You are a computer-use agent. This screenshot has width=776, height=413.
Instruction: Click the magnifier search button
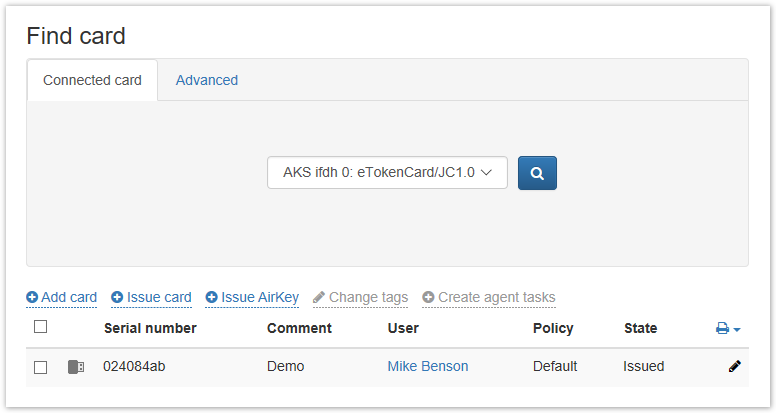[x=537, y=173]
